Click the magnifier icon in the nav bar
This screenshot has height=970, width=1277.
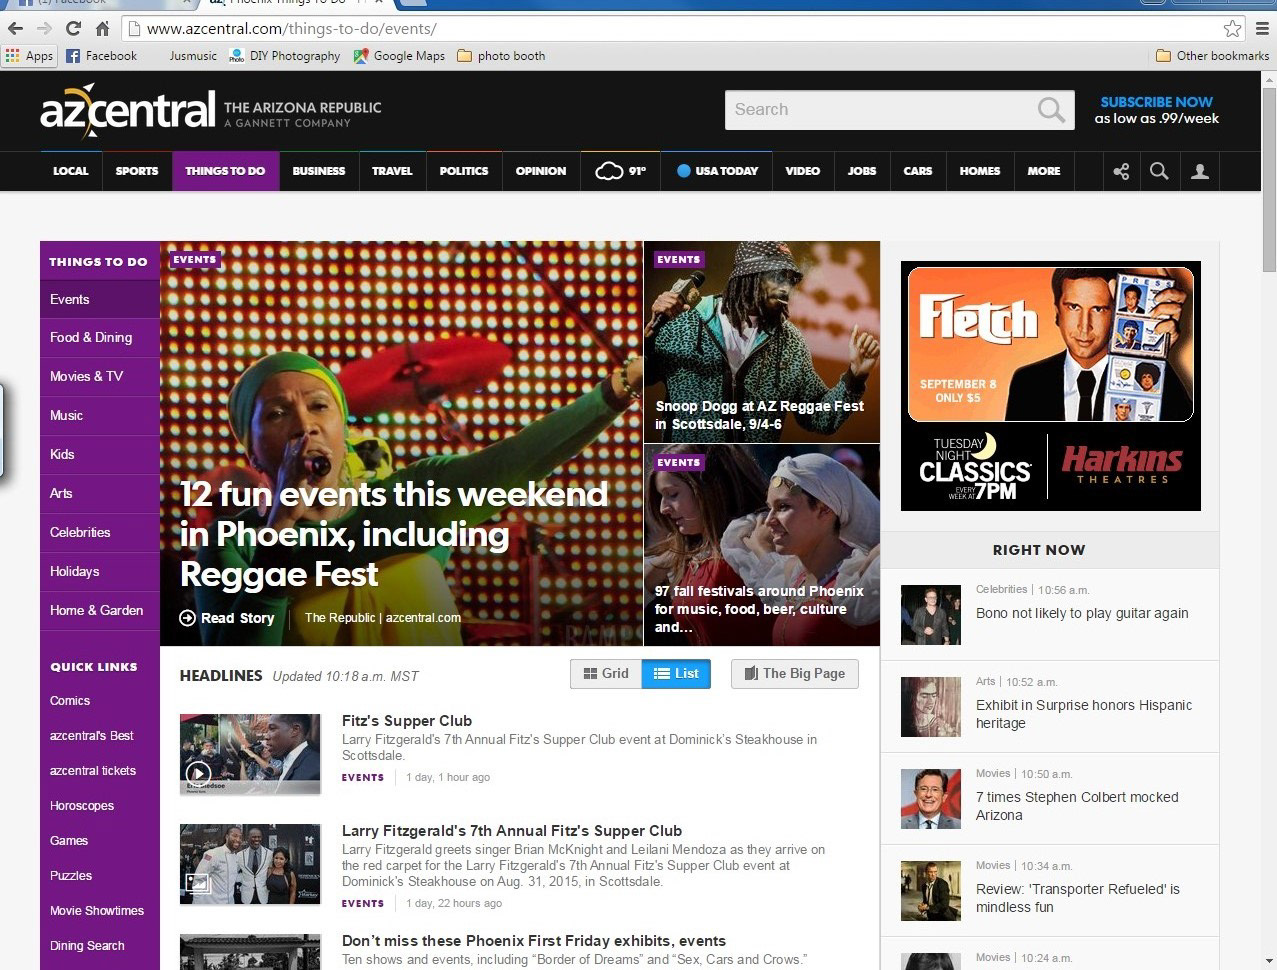(x=1159, y=171)
